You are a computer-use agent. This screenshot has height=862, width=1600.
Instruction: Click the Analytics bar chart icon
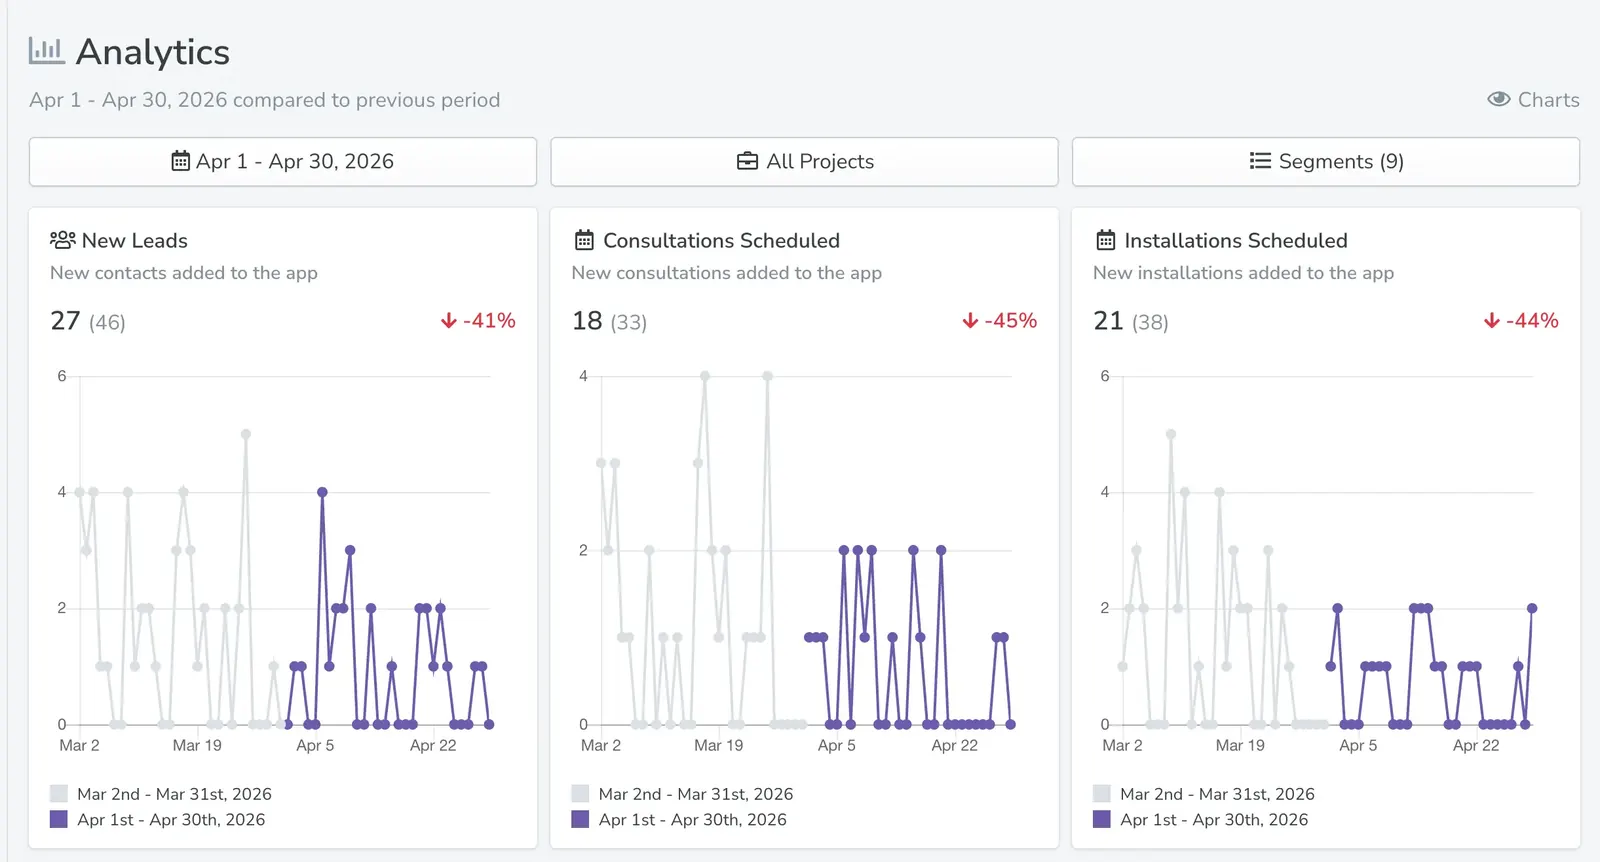[46, 50]
